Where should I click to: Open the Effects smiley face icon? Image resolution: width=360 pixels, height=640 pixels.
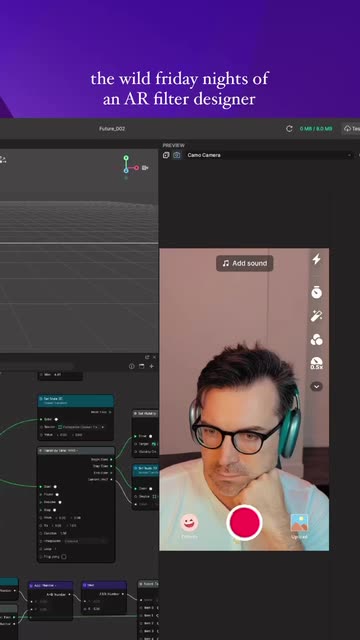pyautogui.click(x=189, y=522)
